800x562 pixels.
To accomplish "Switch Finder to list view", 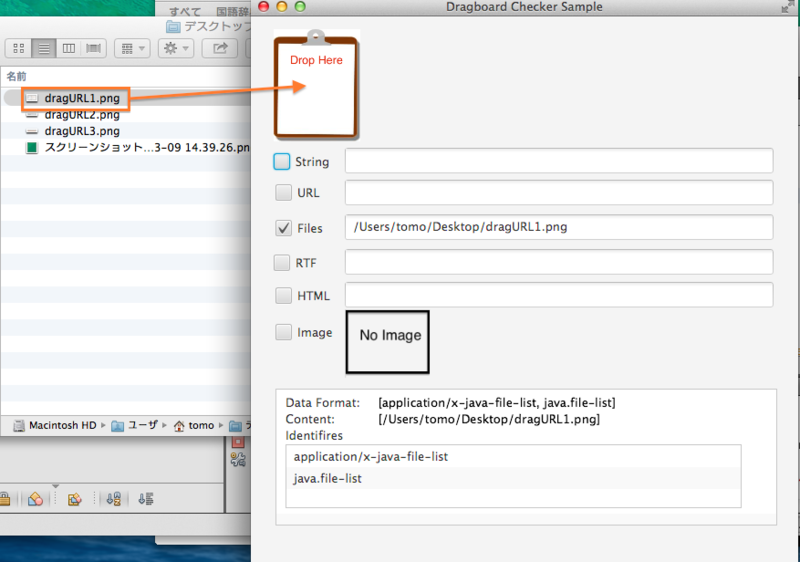I will (44, 48).
